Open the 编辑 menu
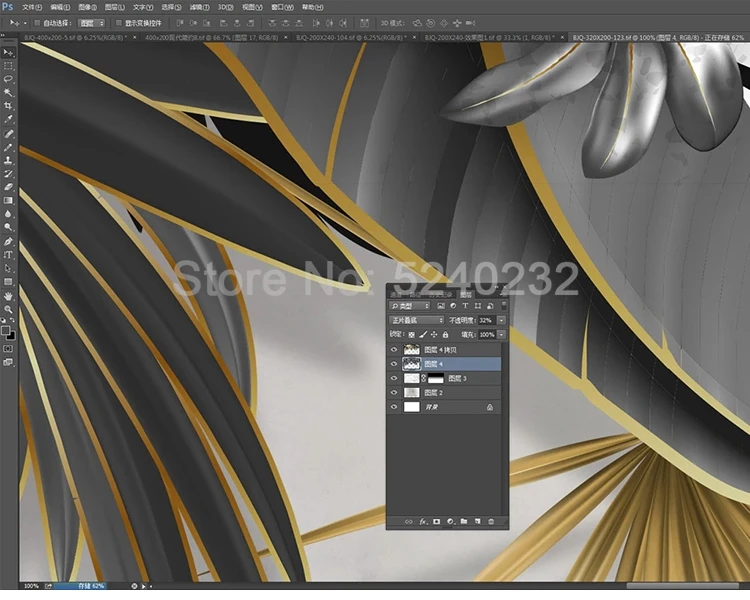Image resolution: width=750 pixels, height=600 pixels. tap(60, 7)
